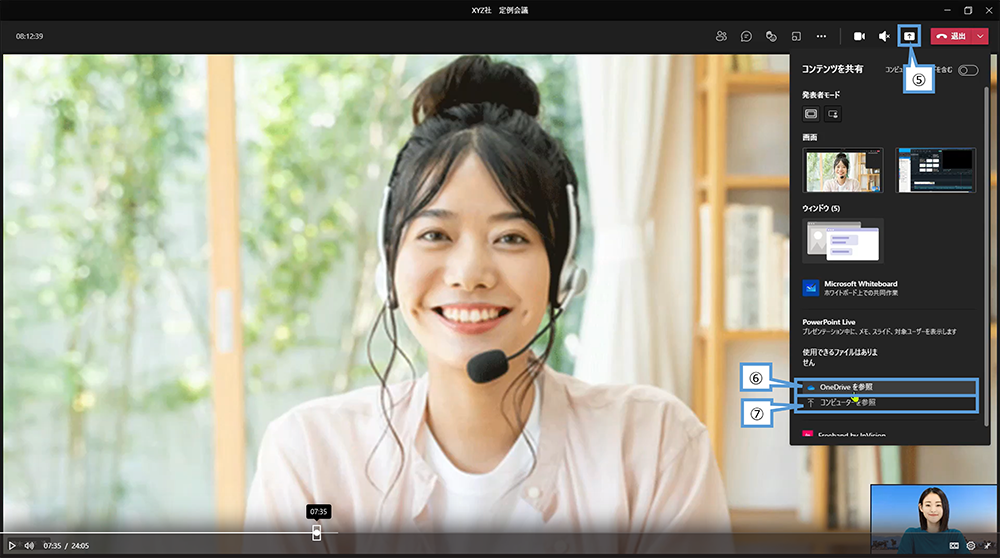1000x558 pixels.
Task: Click the share content icon
Action: pyautogui.click(x=909, y=36)
